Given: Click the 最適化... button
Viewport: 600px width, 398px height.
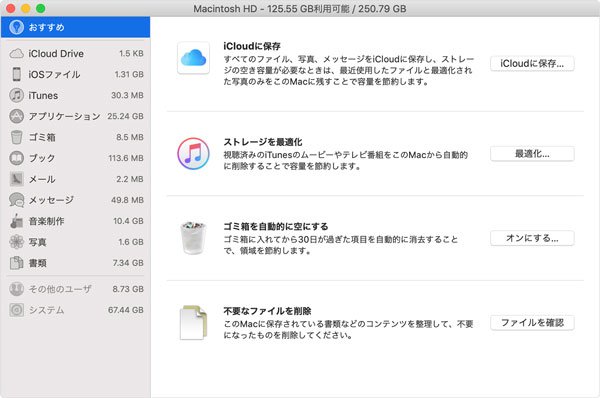Looking at the screenshot, I should (x=532, y=154).
